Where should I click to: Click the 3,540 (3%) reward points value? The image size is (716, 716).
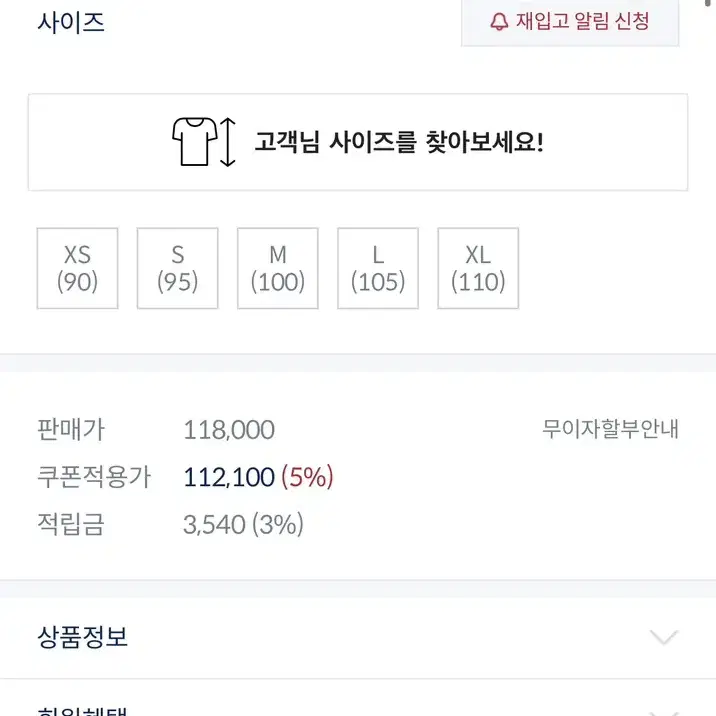click(x=243, y=524)
